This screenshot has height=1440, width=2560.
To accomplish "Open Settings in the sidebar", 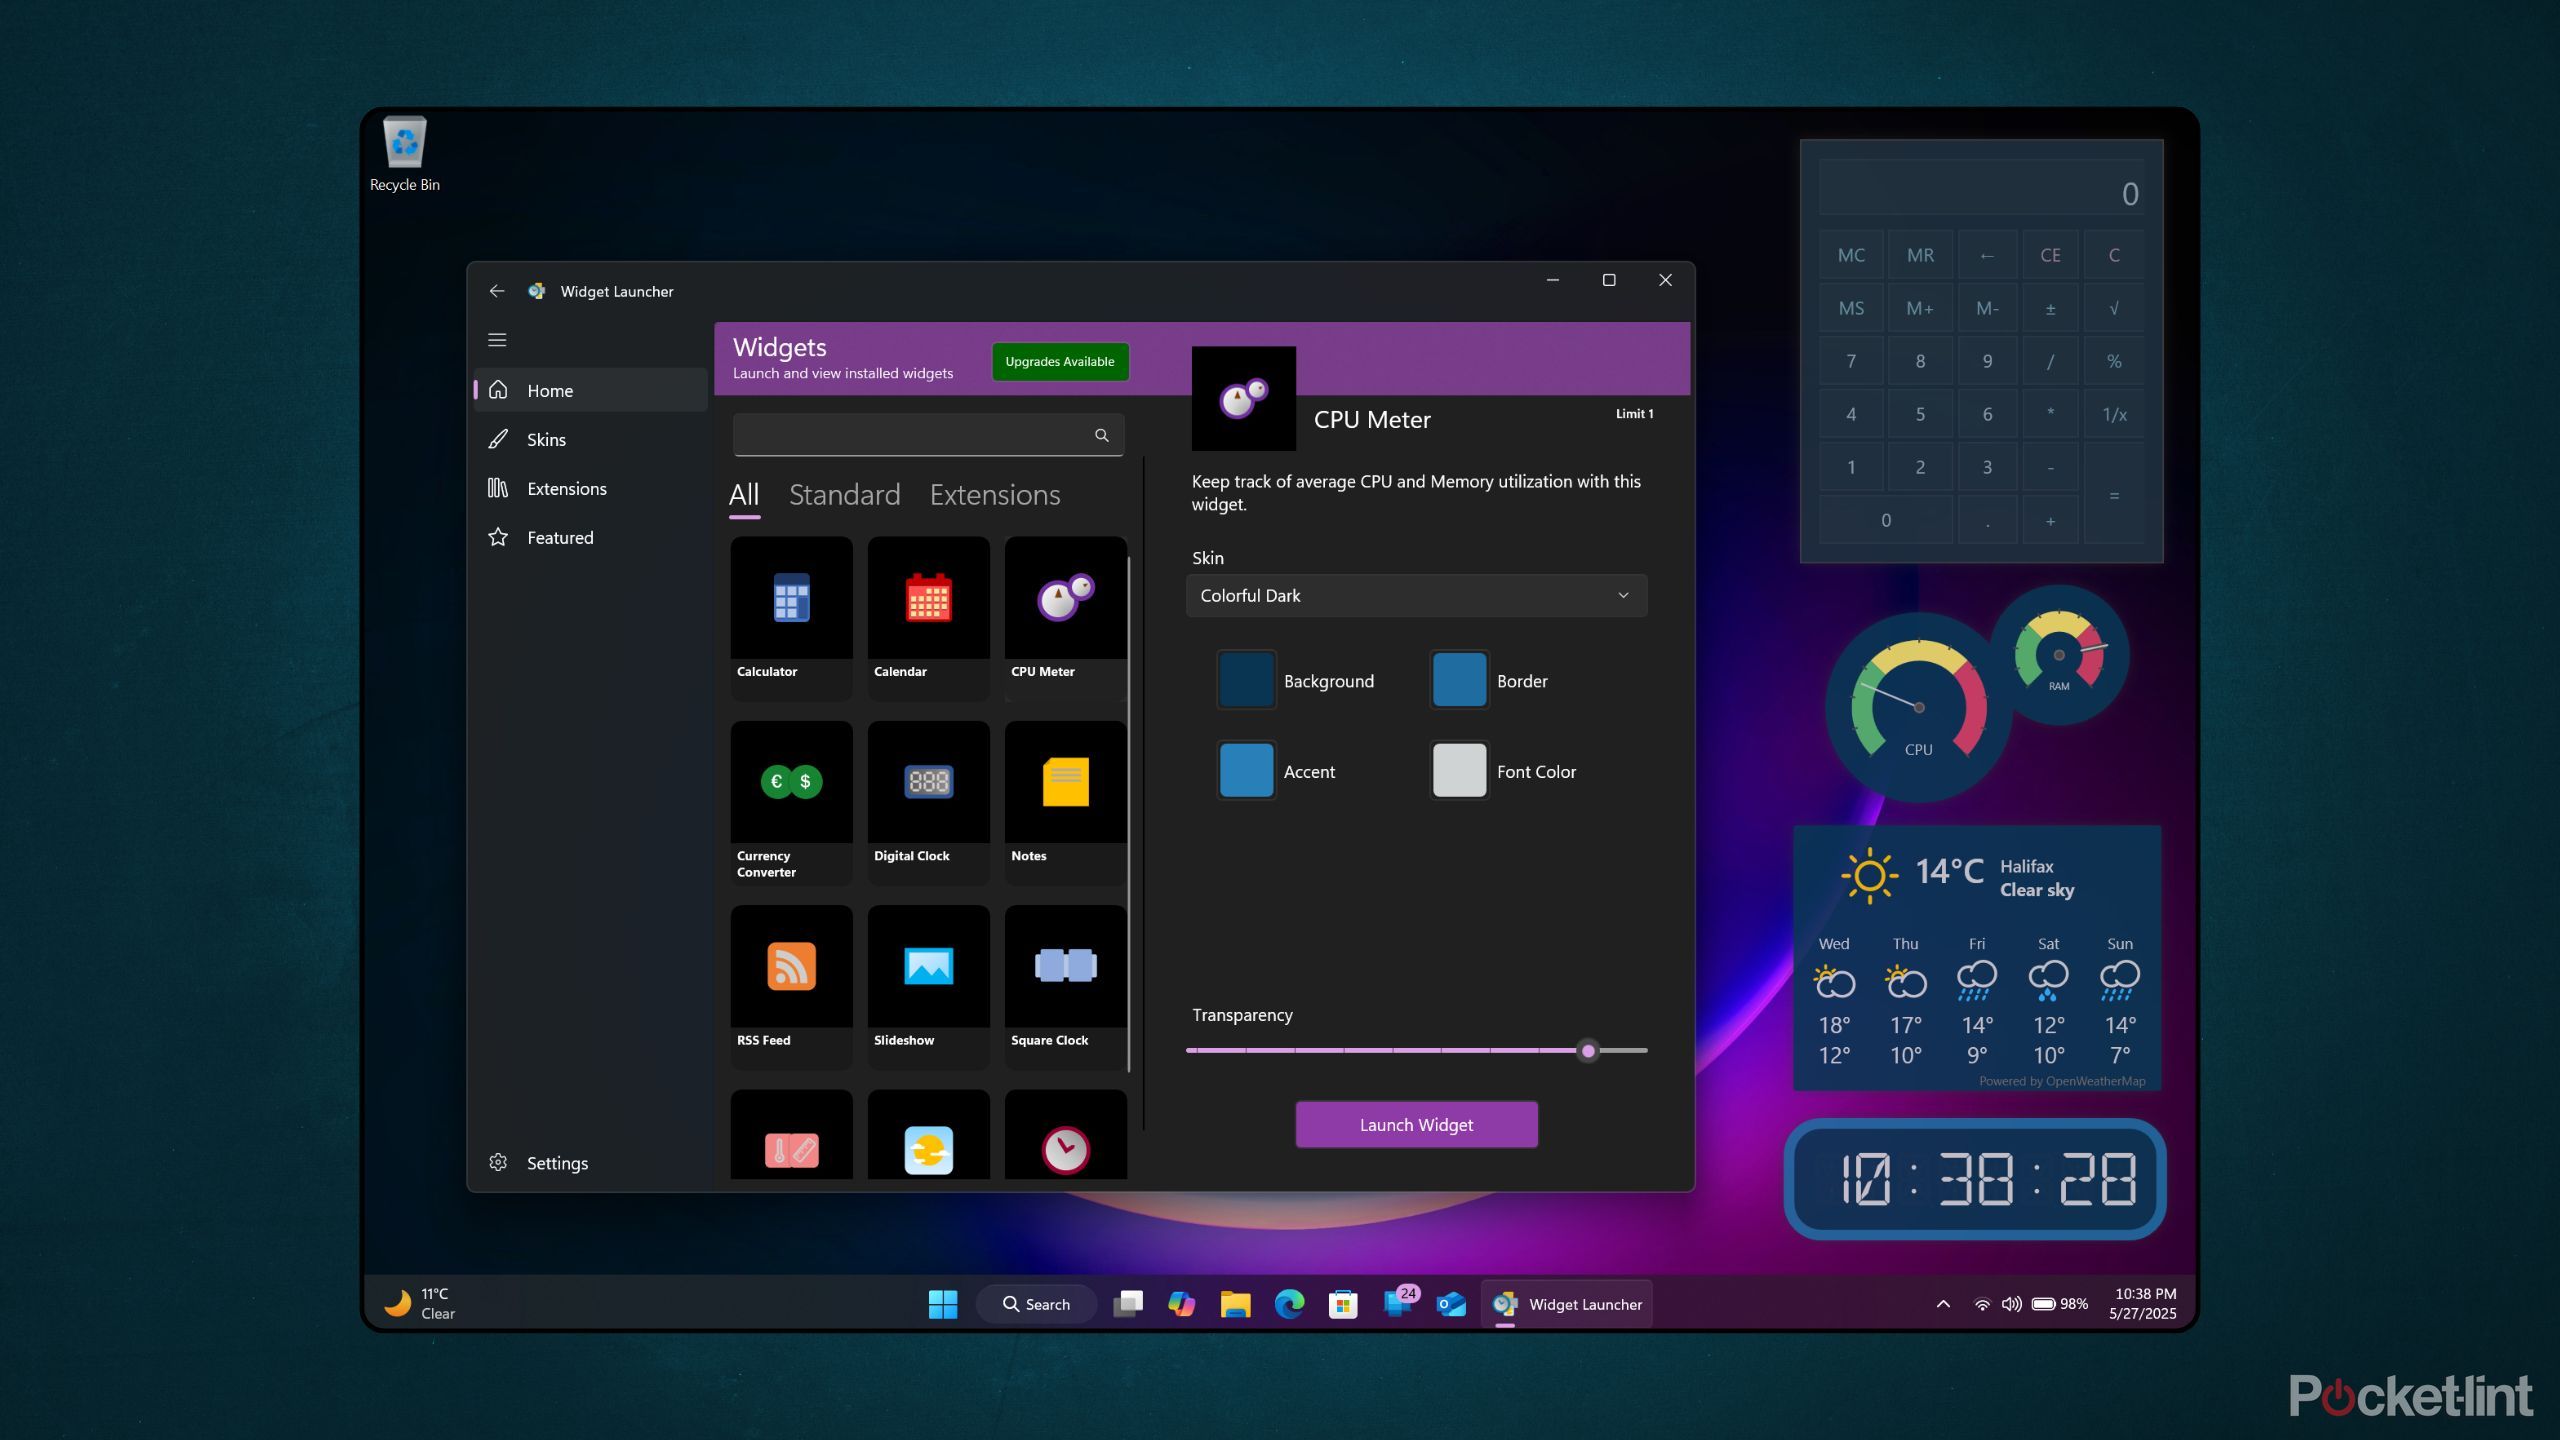I will [x=590, y=1162].
